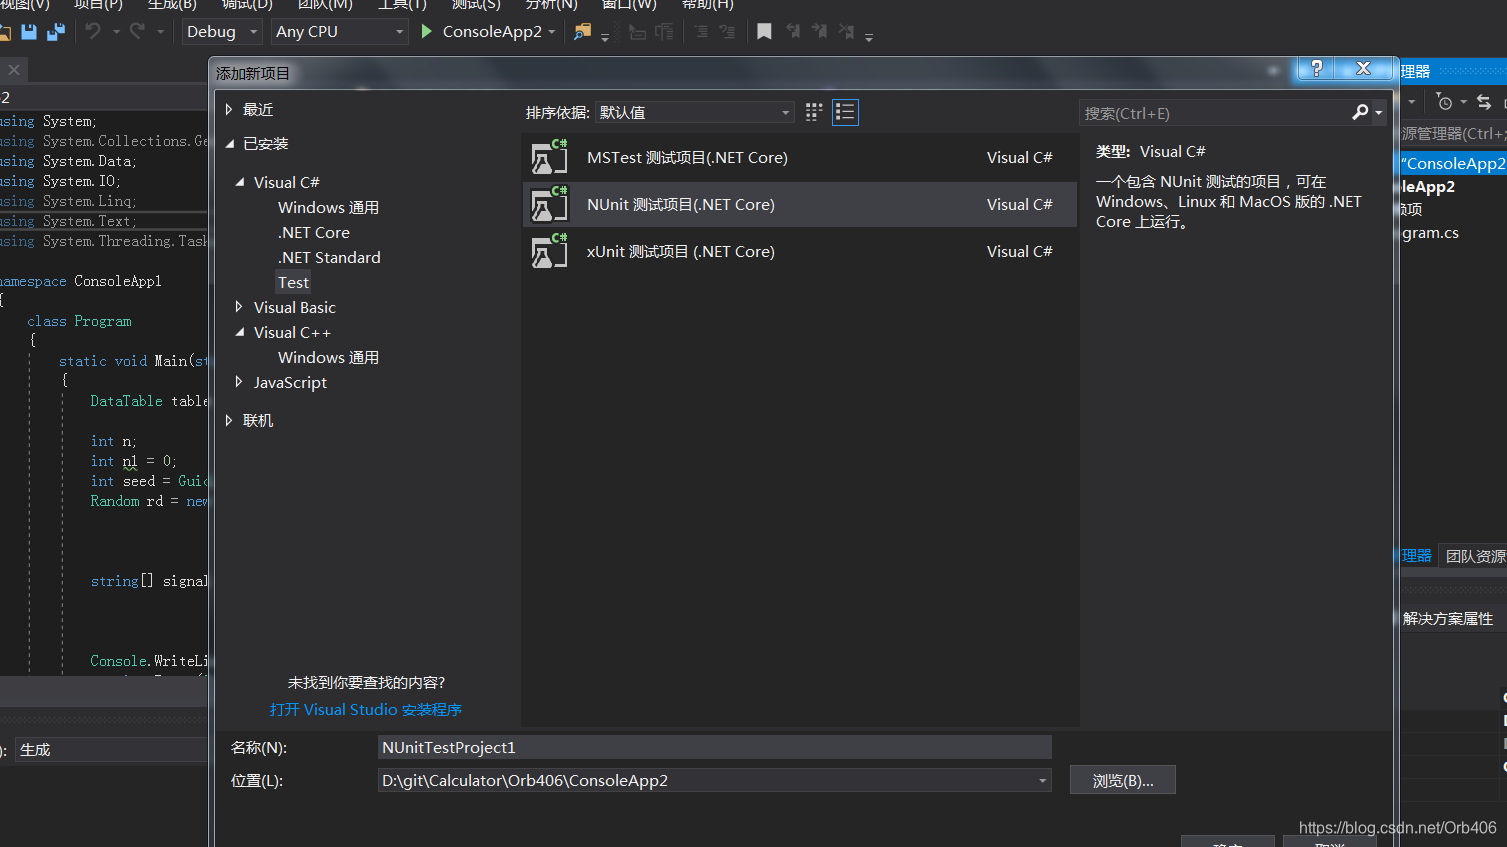The width and height of the screenshot is (1507, 847).
Task: Select the Test category in tree
Action: click(293, 282)
